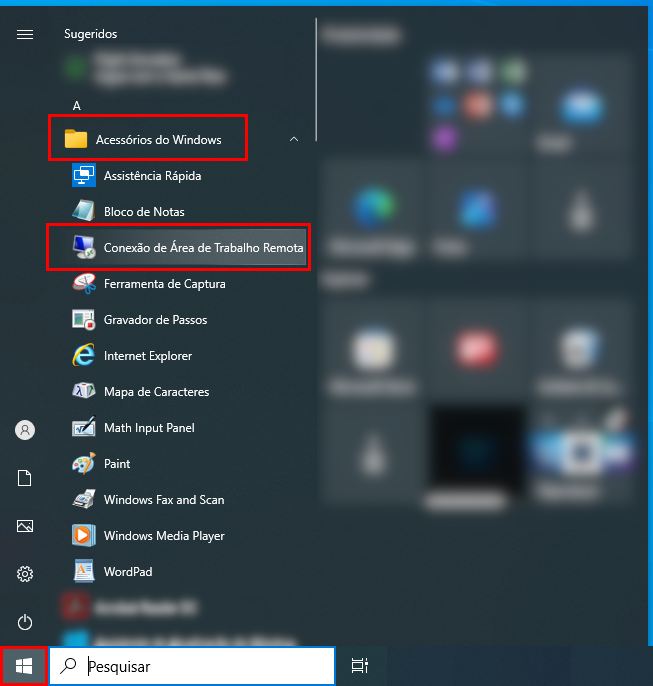Click the Ferramenta de Captura scissors icon
This screenshot has height=686, width=653.
point(84,284)
